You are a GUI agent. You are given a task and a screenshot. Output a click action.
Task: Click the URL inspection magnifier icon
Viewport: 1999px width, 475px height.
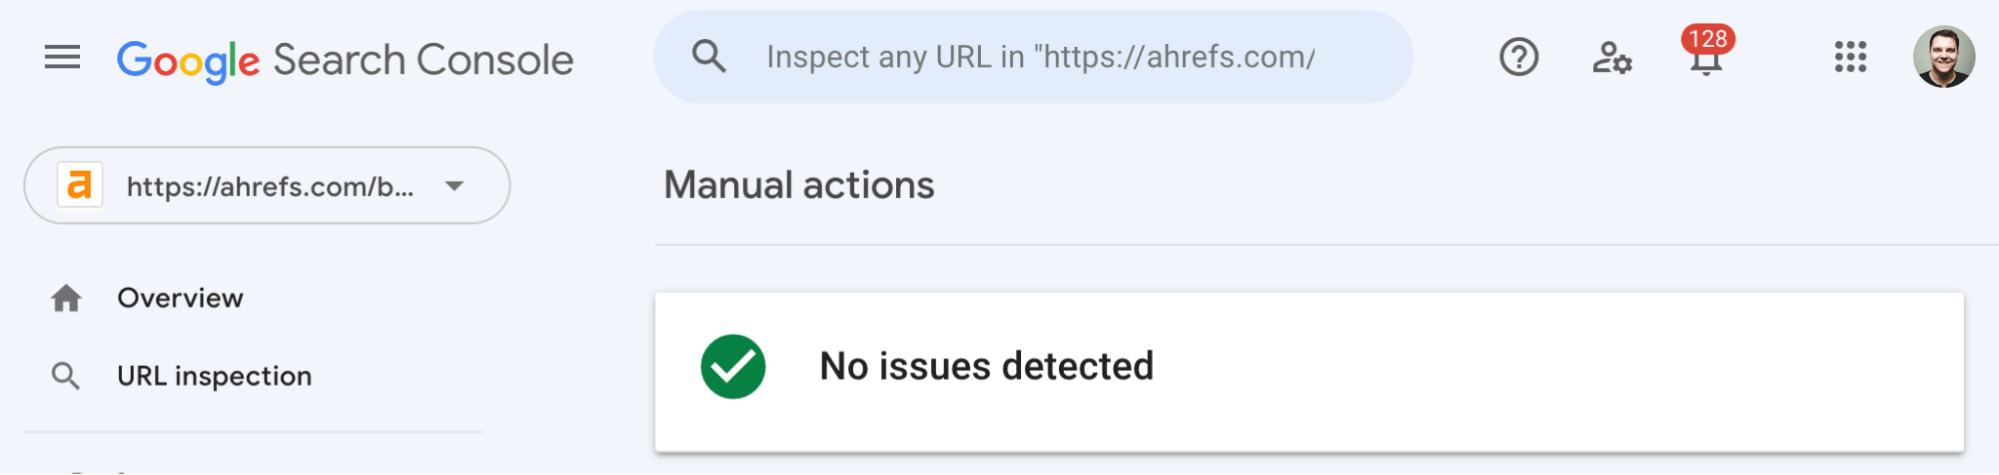66,376
